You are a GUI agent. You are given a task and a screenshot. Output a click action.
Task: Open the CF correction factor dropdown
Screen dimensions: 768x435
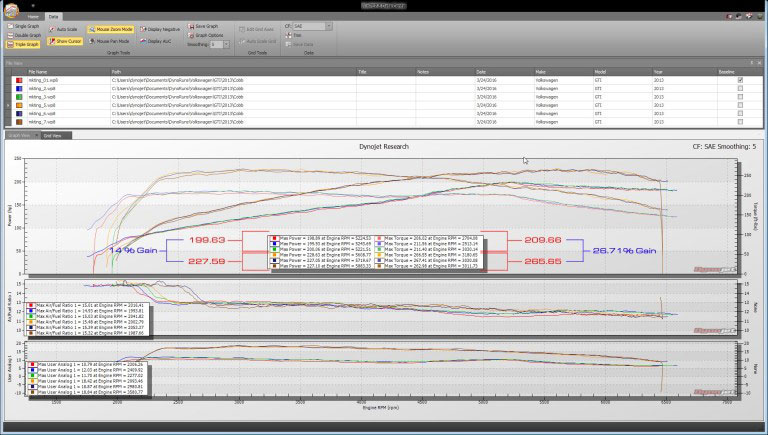click(x=329, y=26)
